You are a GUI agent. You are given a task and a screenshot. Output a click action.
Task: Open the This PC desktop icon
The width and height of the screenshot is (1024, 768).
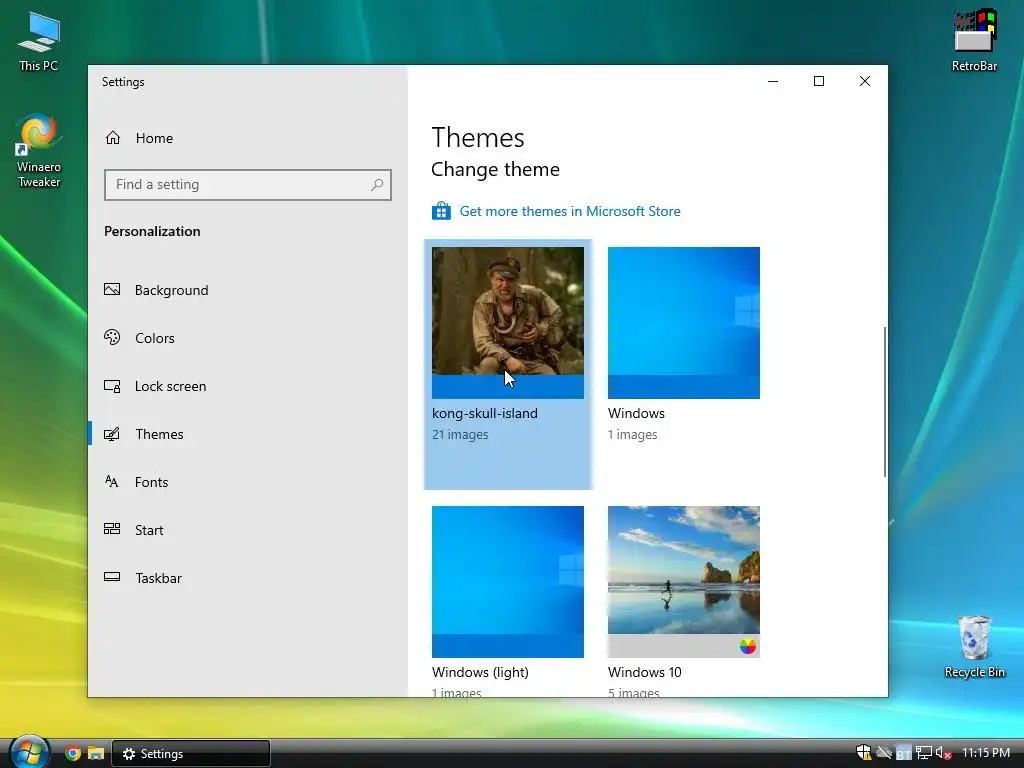[x=39, y=33]
